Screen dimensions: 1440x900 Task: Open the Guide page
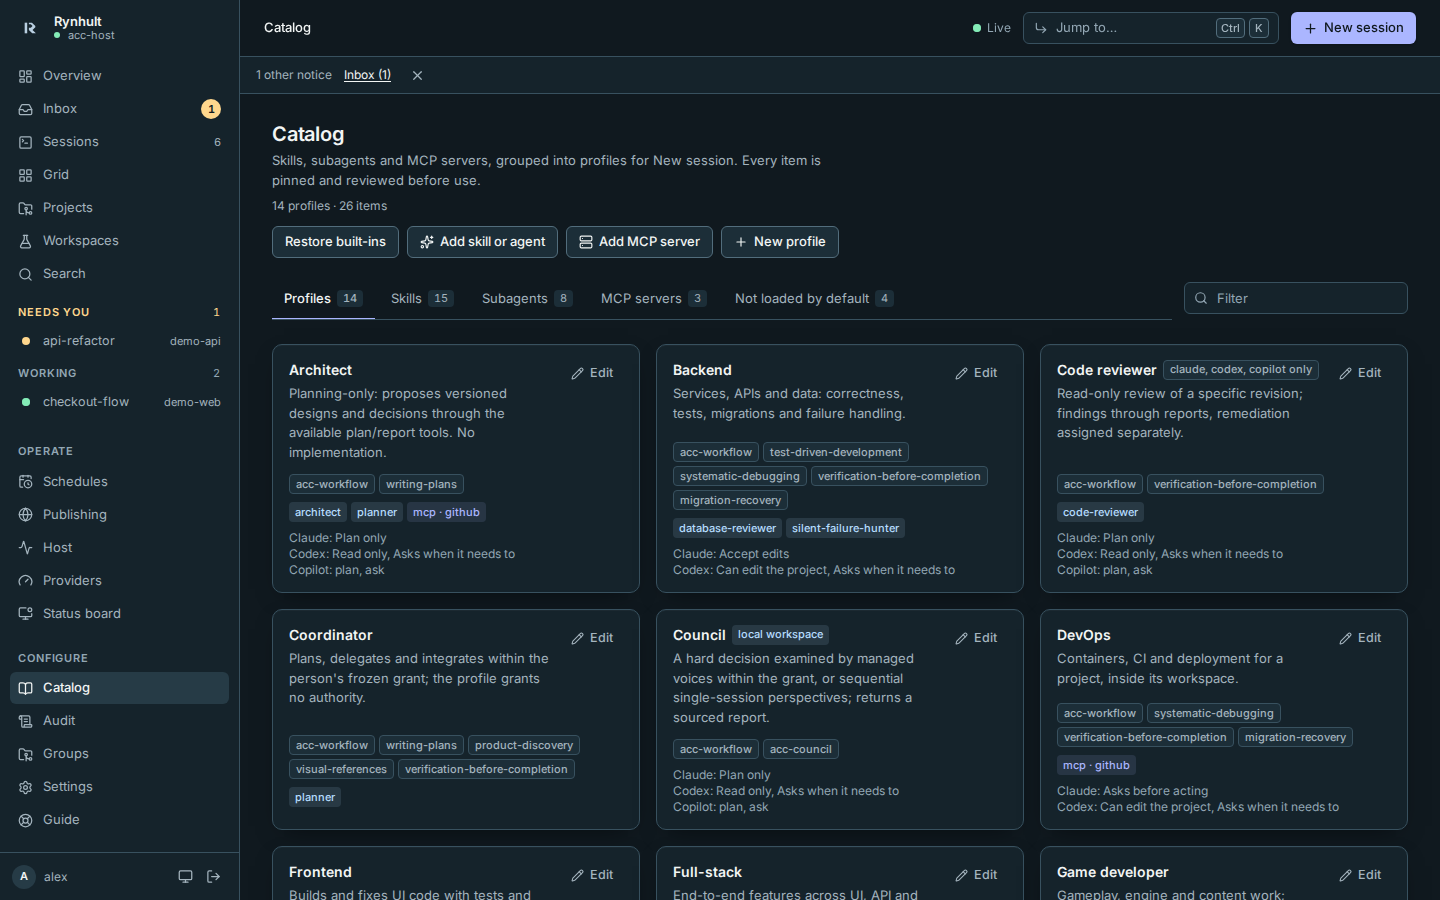pos(119,820)
